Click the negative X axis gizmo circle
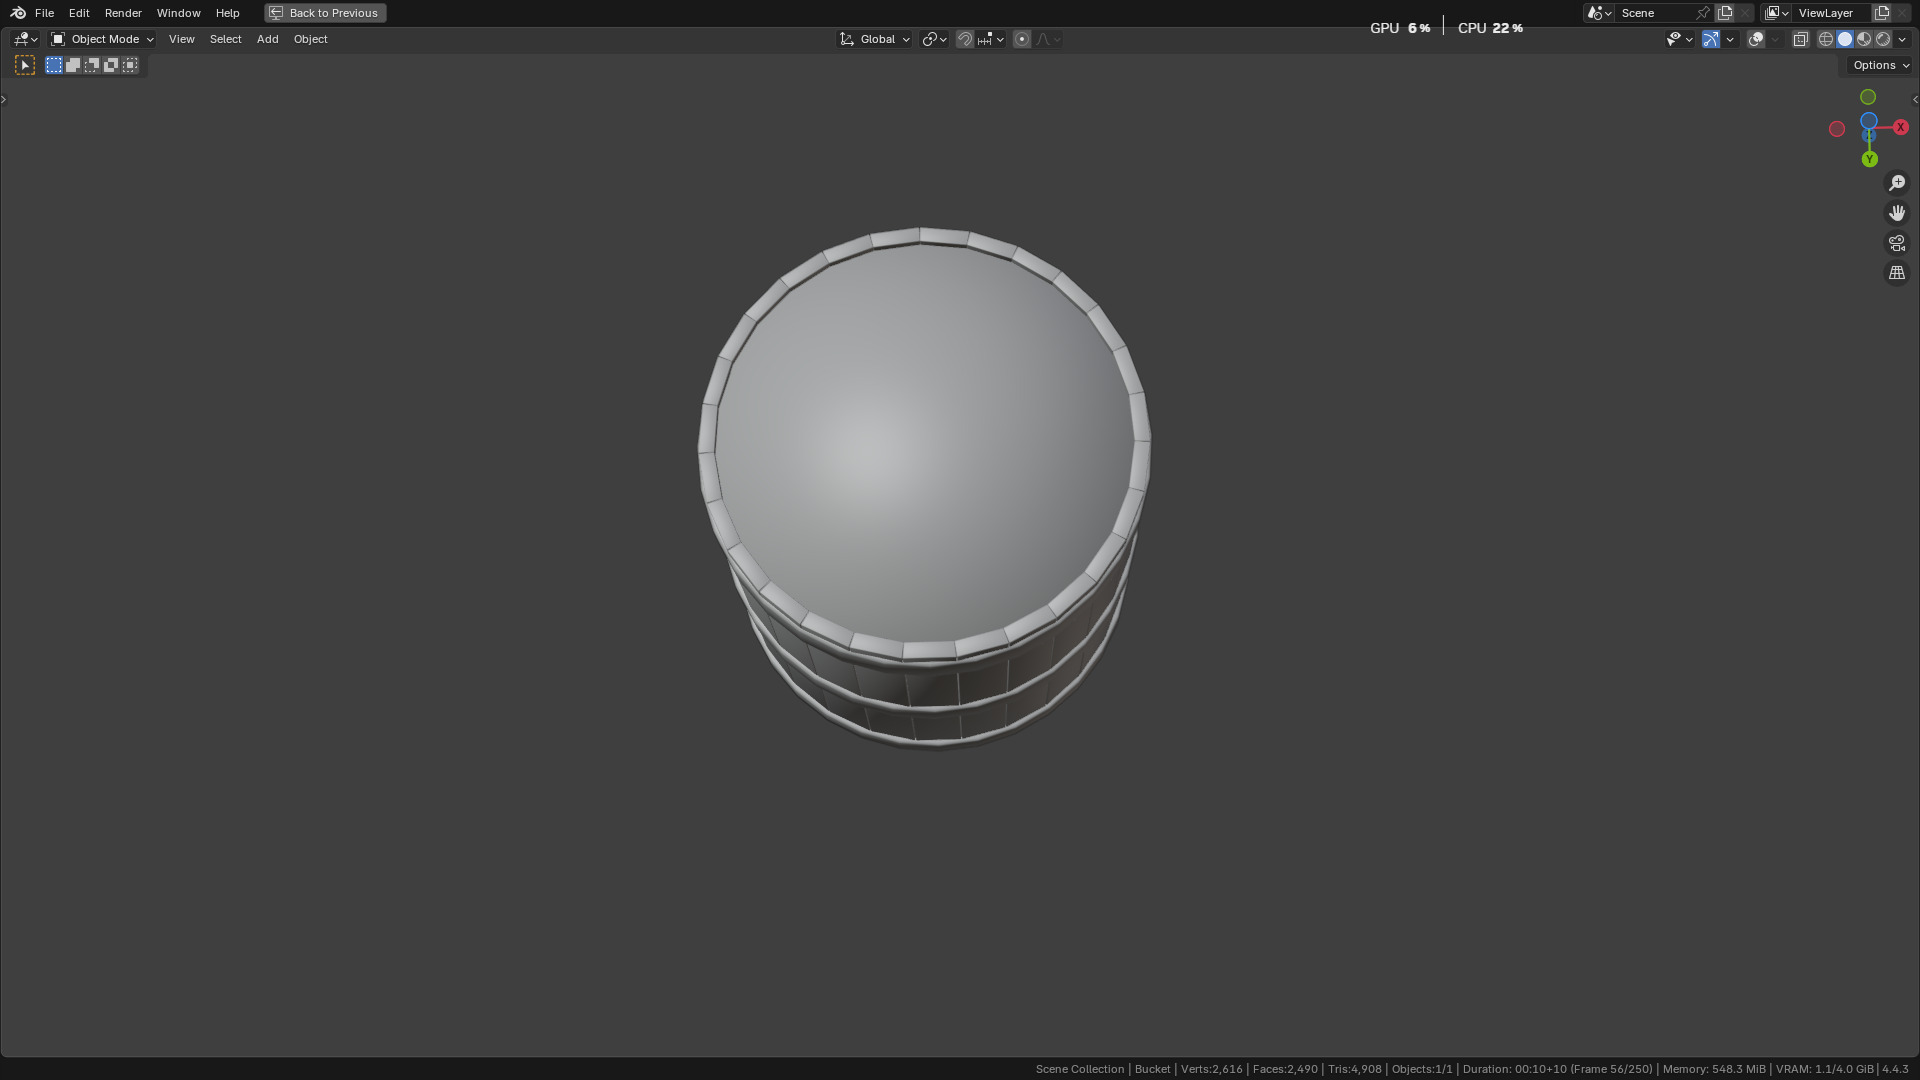 click(1837, 129)
